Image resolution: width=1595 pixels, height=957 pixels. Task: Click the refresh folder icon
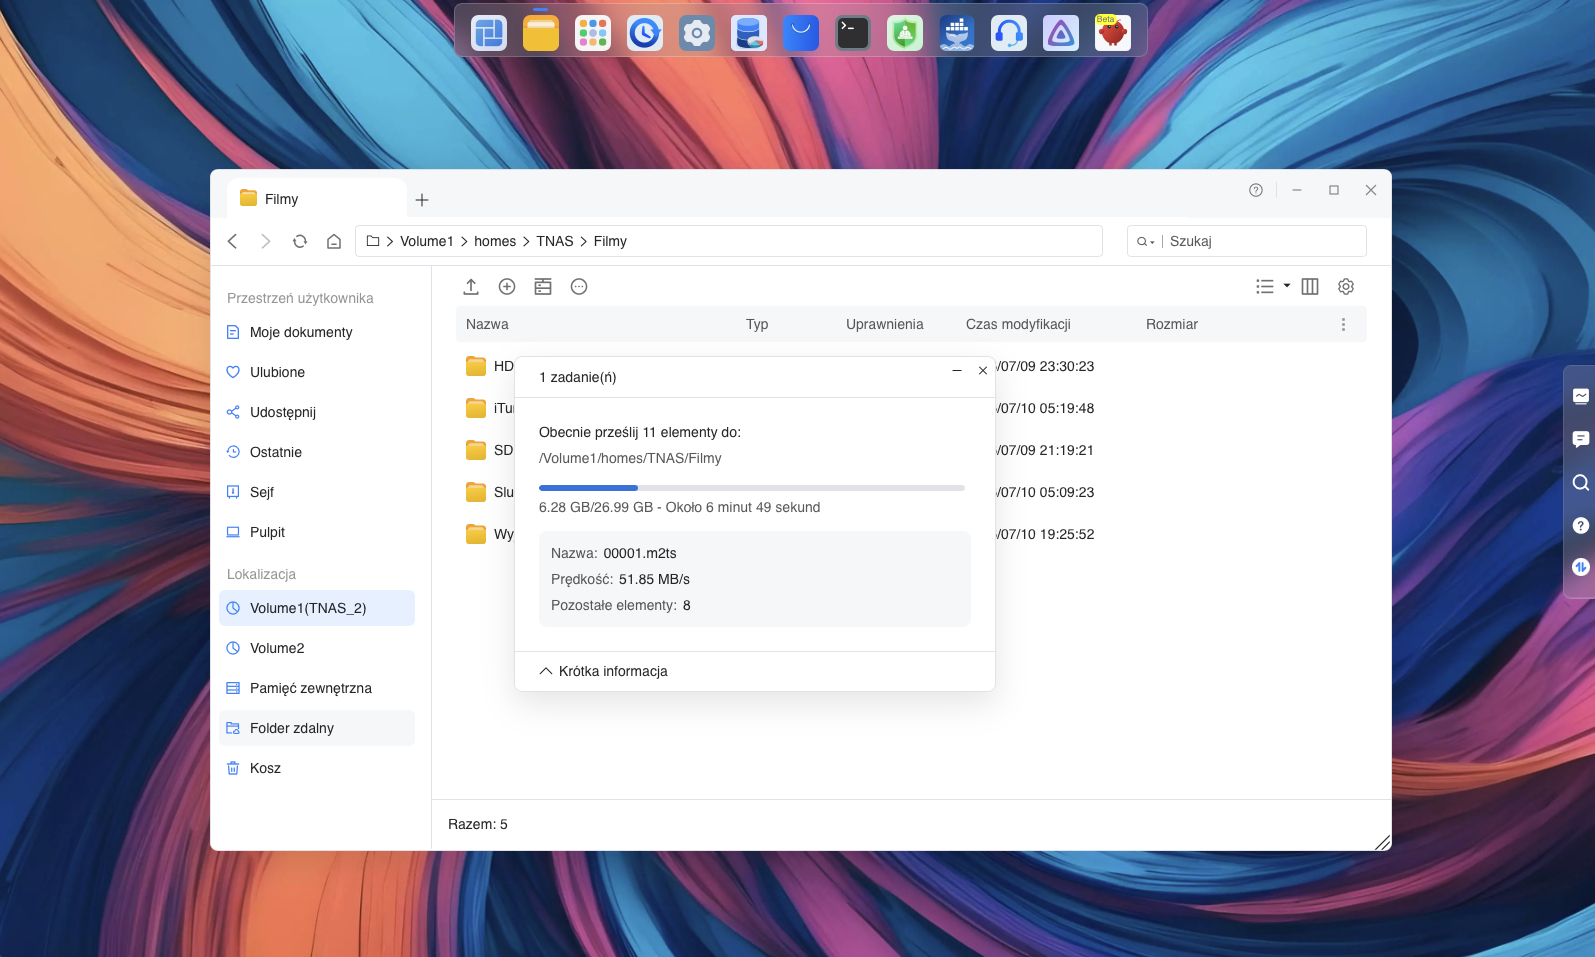pos(300,241)
